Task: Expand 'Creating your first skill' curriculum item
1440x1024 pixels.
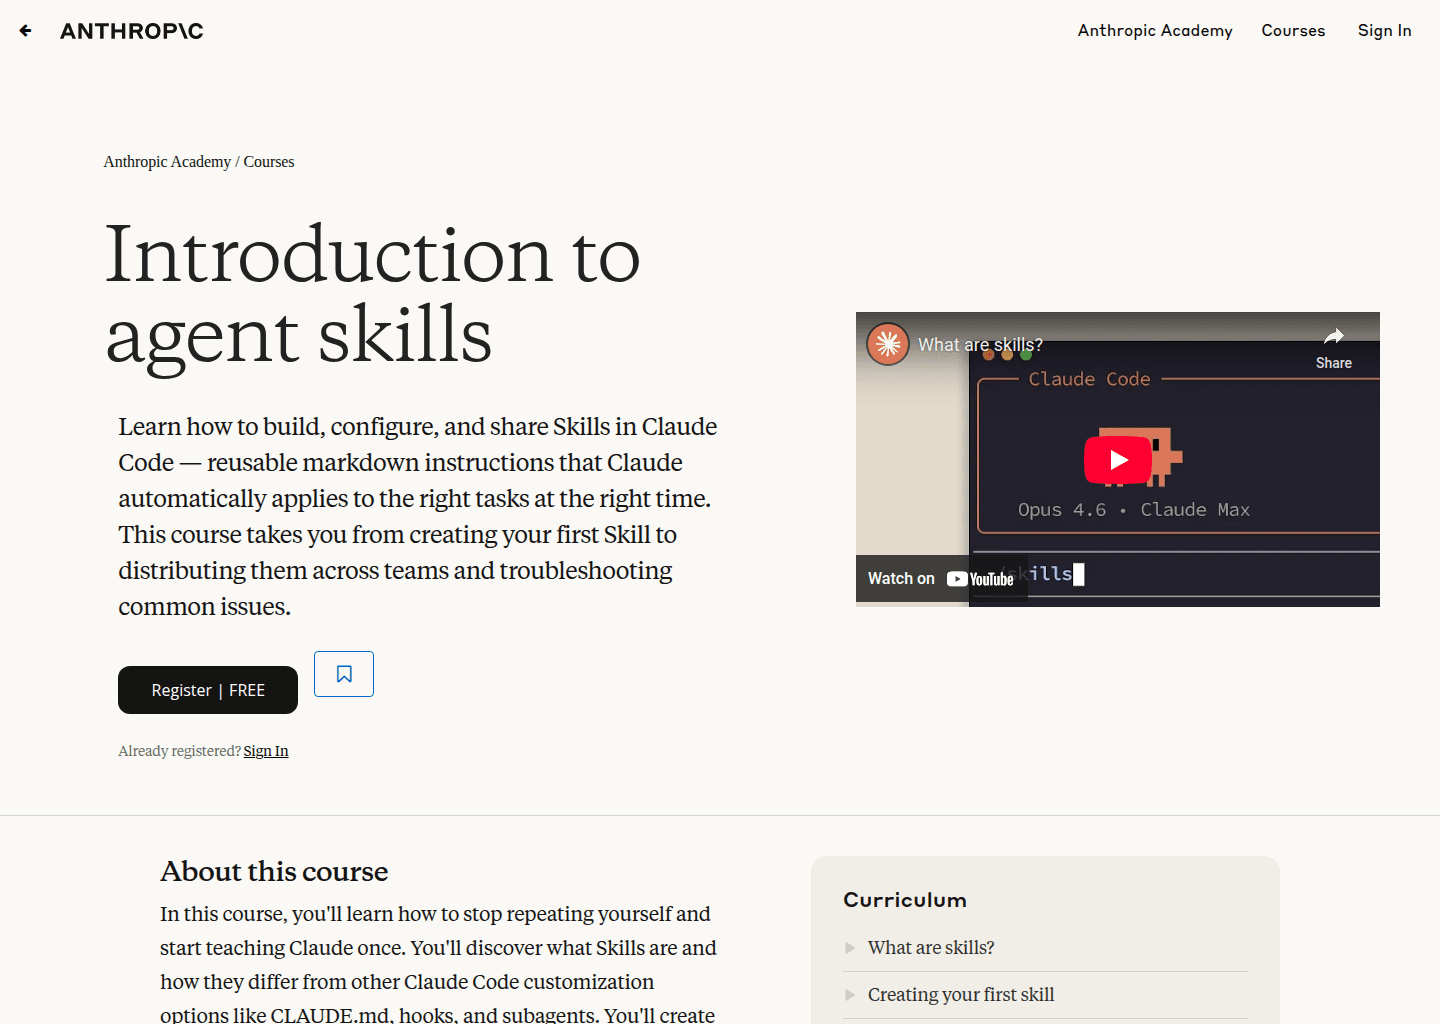Action: click(x=1046, y=995)
